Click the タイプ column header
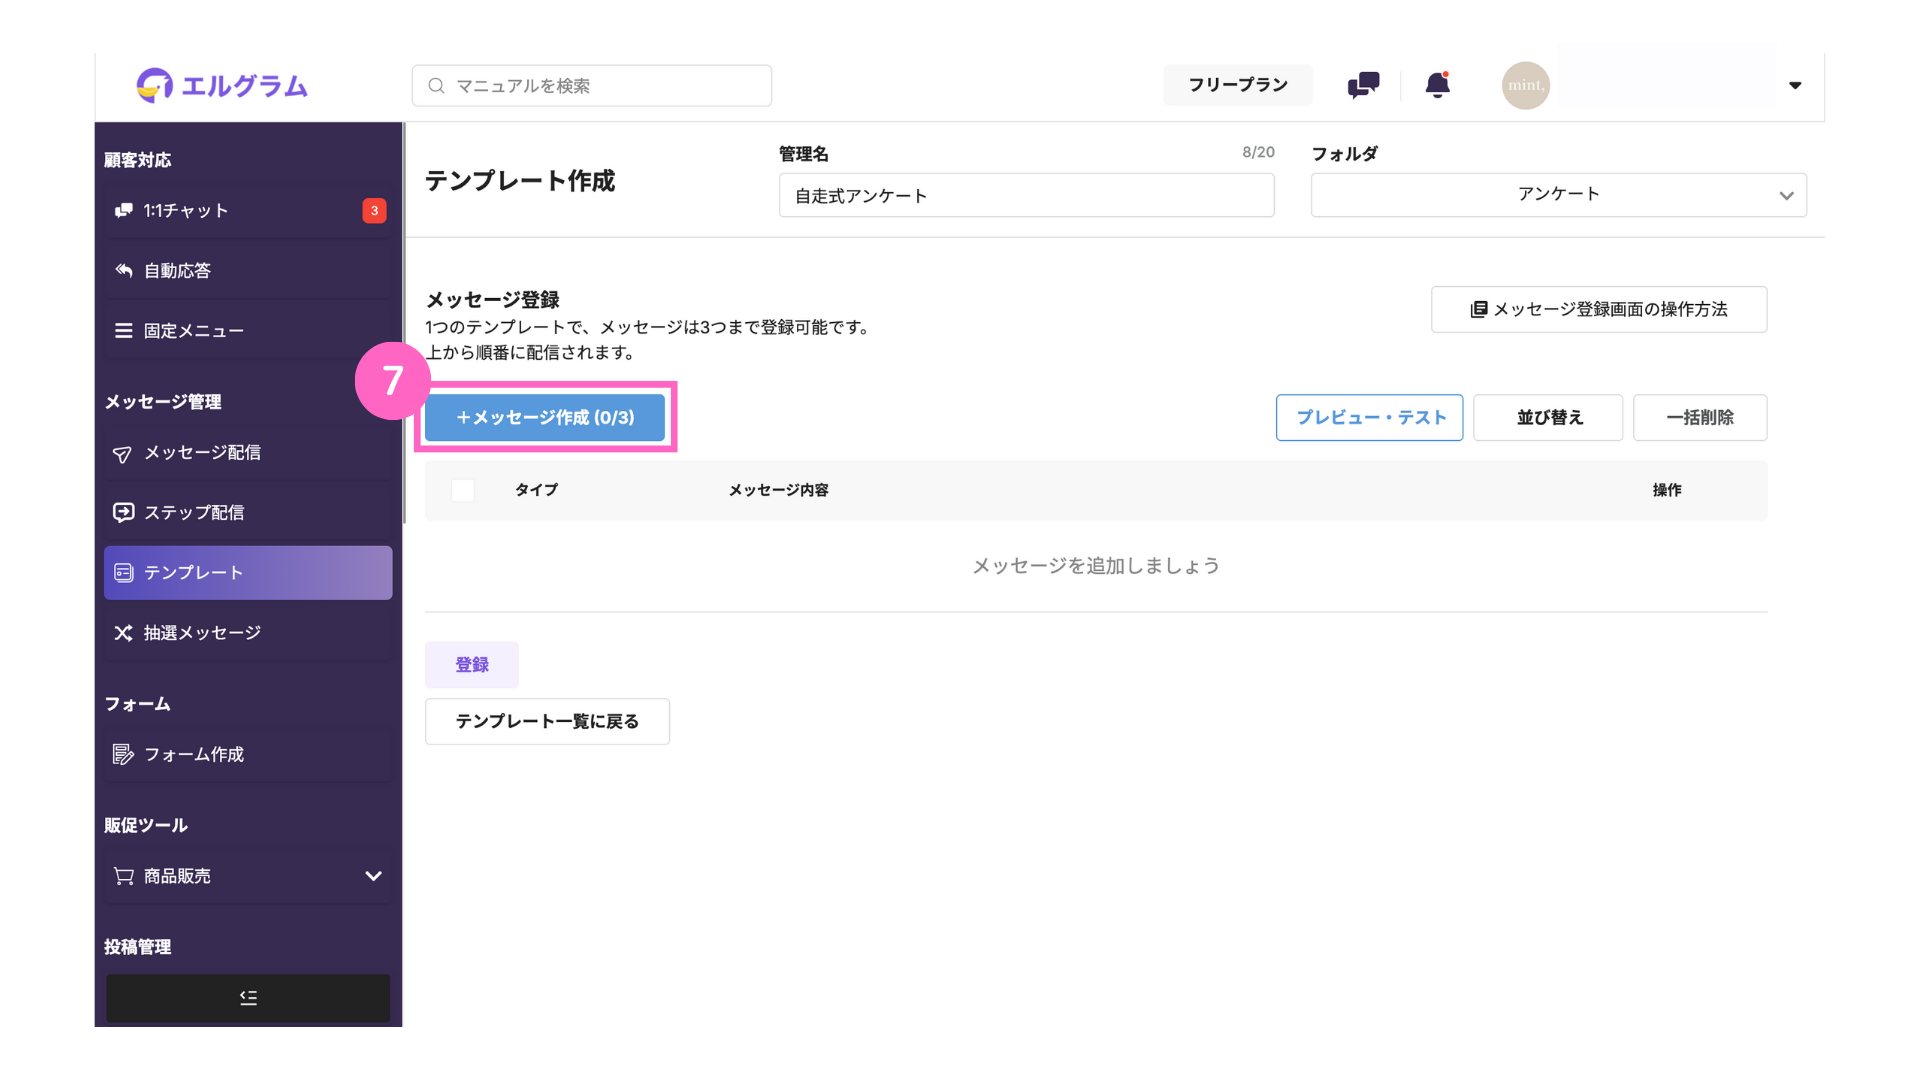The height and width of the screenshot is (1080, 1920). (x=536, y=490)
